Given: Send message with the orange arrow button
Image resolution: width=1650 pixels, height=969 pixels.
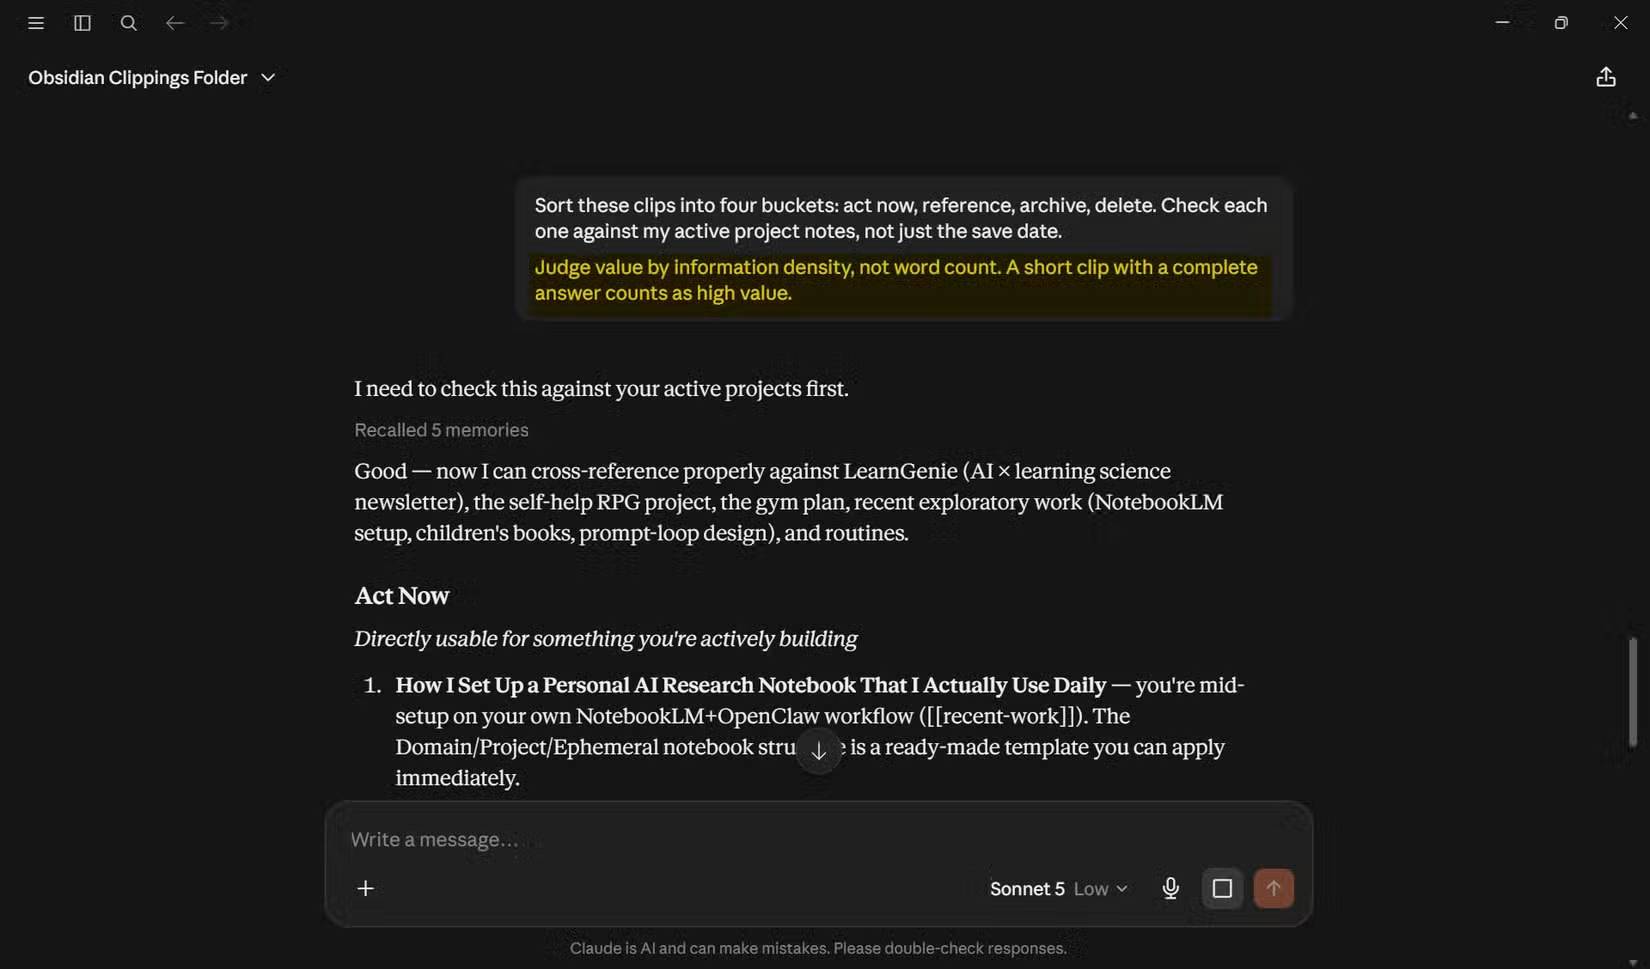Looking at the screenshot, I should [x=1273, y=888].
